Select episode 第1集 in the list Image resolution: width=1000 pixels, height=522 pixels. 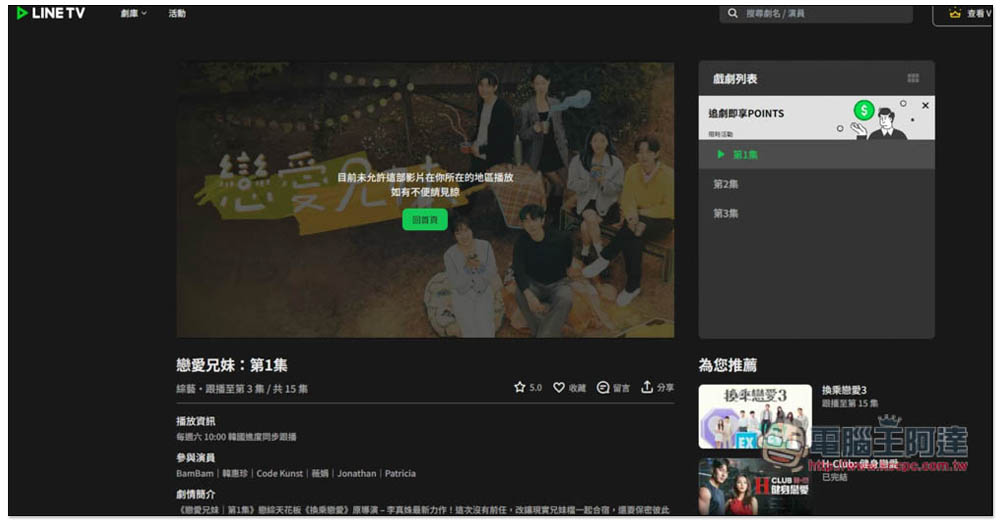816,154
